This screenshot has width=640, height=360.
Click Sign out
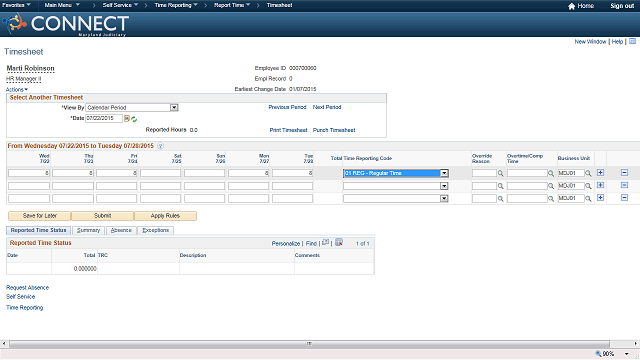(622, 6)
